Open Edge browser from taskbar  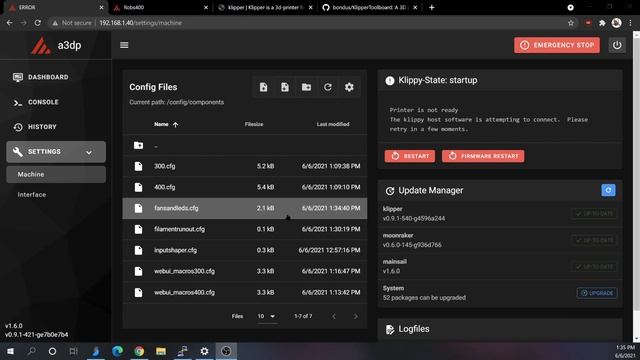[118, 351]
